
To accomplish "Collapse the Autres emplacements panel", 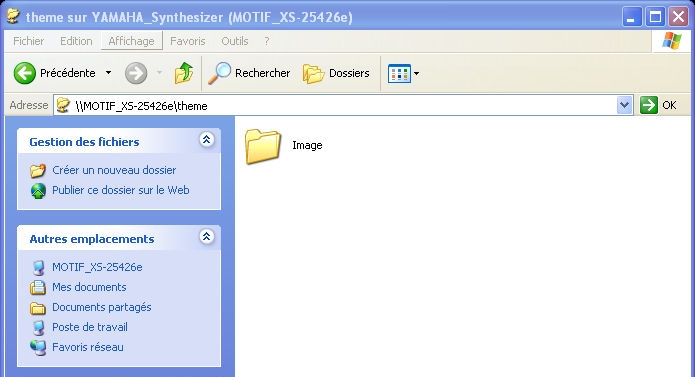I will [x=207, y=237].
